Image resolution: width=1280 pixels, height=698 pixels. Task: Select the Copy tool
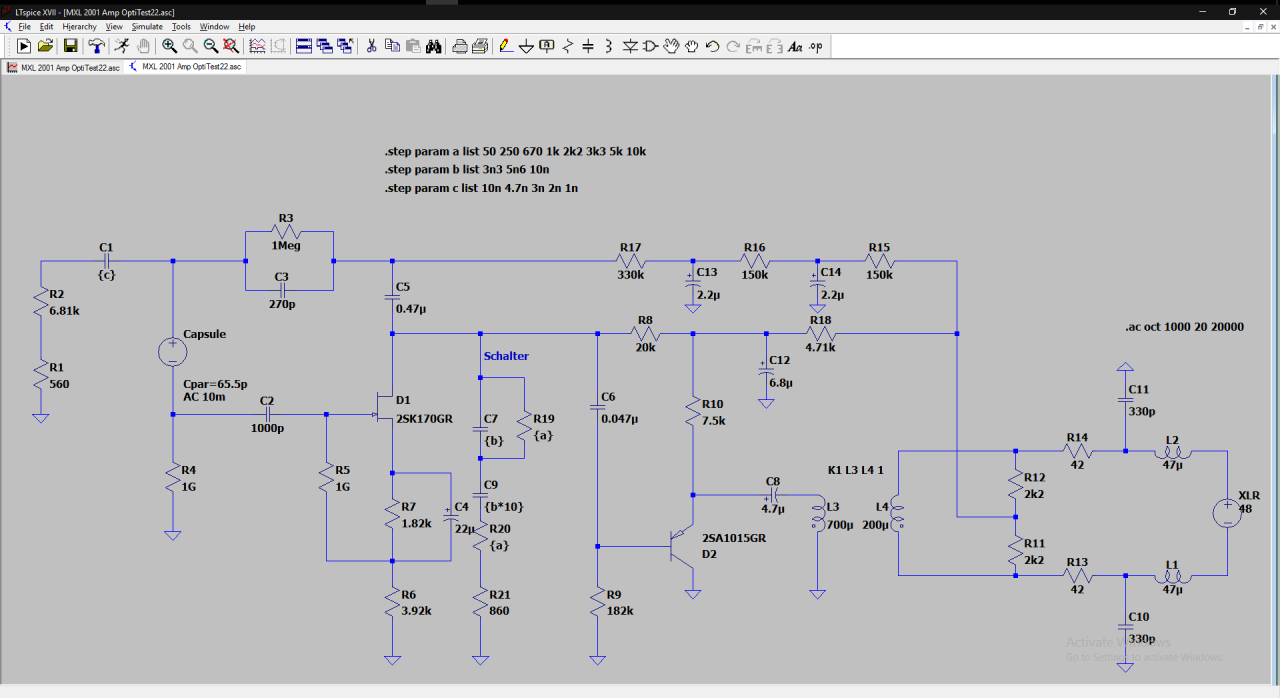tap(392, 46)
